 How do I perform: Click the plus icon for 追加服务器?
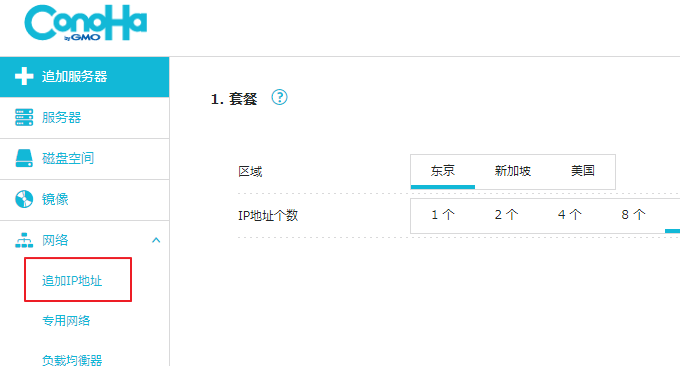[24, 76]
